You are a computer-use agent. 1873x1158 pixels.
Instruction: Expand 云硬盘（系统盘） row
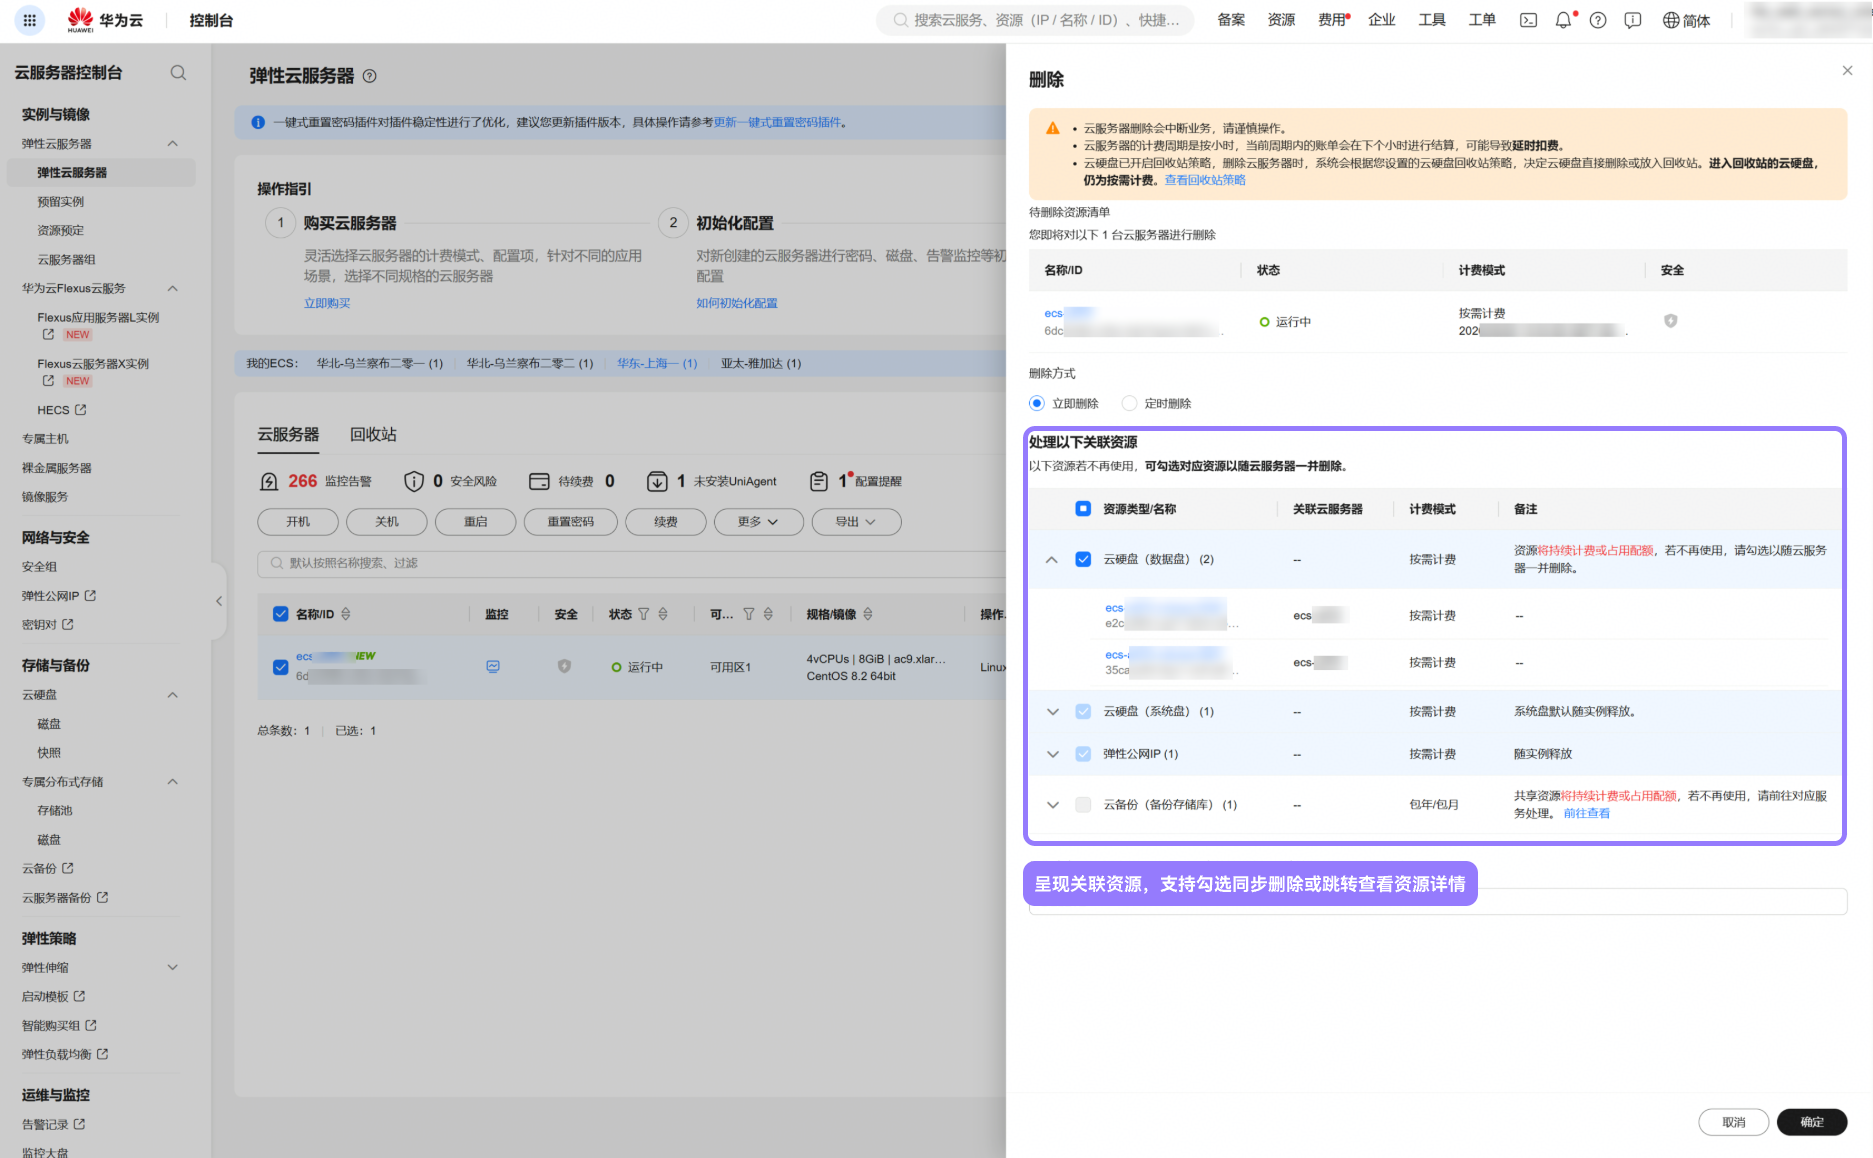1053,712
